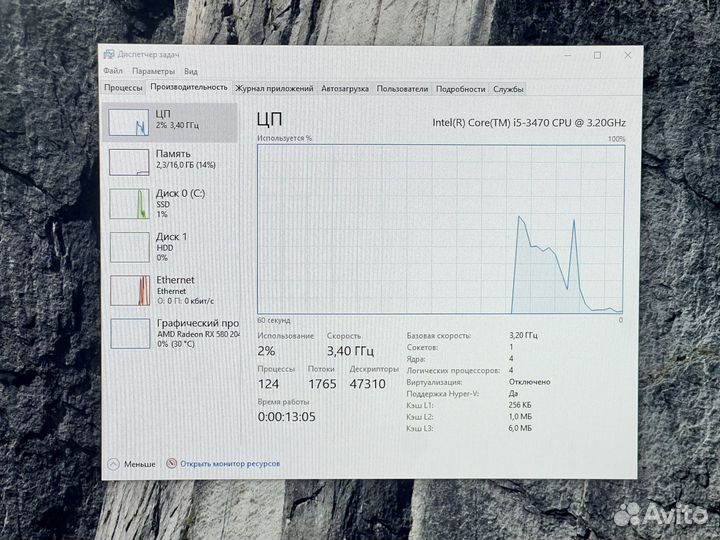Viewport: 720px width, 540px height.
Task: Switch to the Службы tab
Action: click(x=508, y=89)
